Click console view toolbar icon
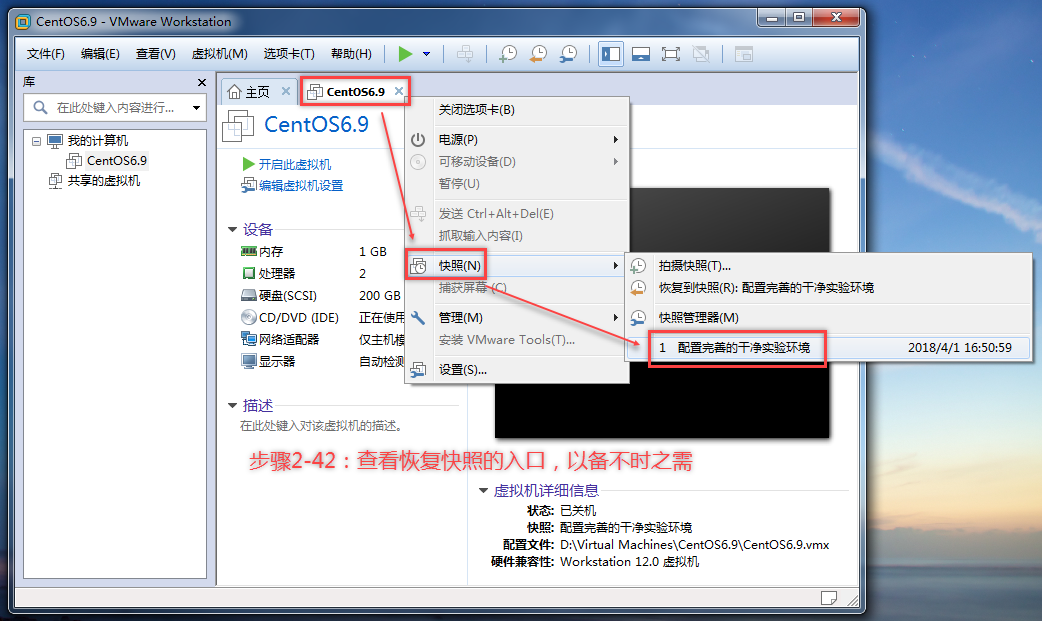Image resolution: width=1042 pixels, height=621 pixels. (744, 54)
